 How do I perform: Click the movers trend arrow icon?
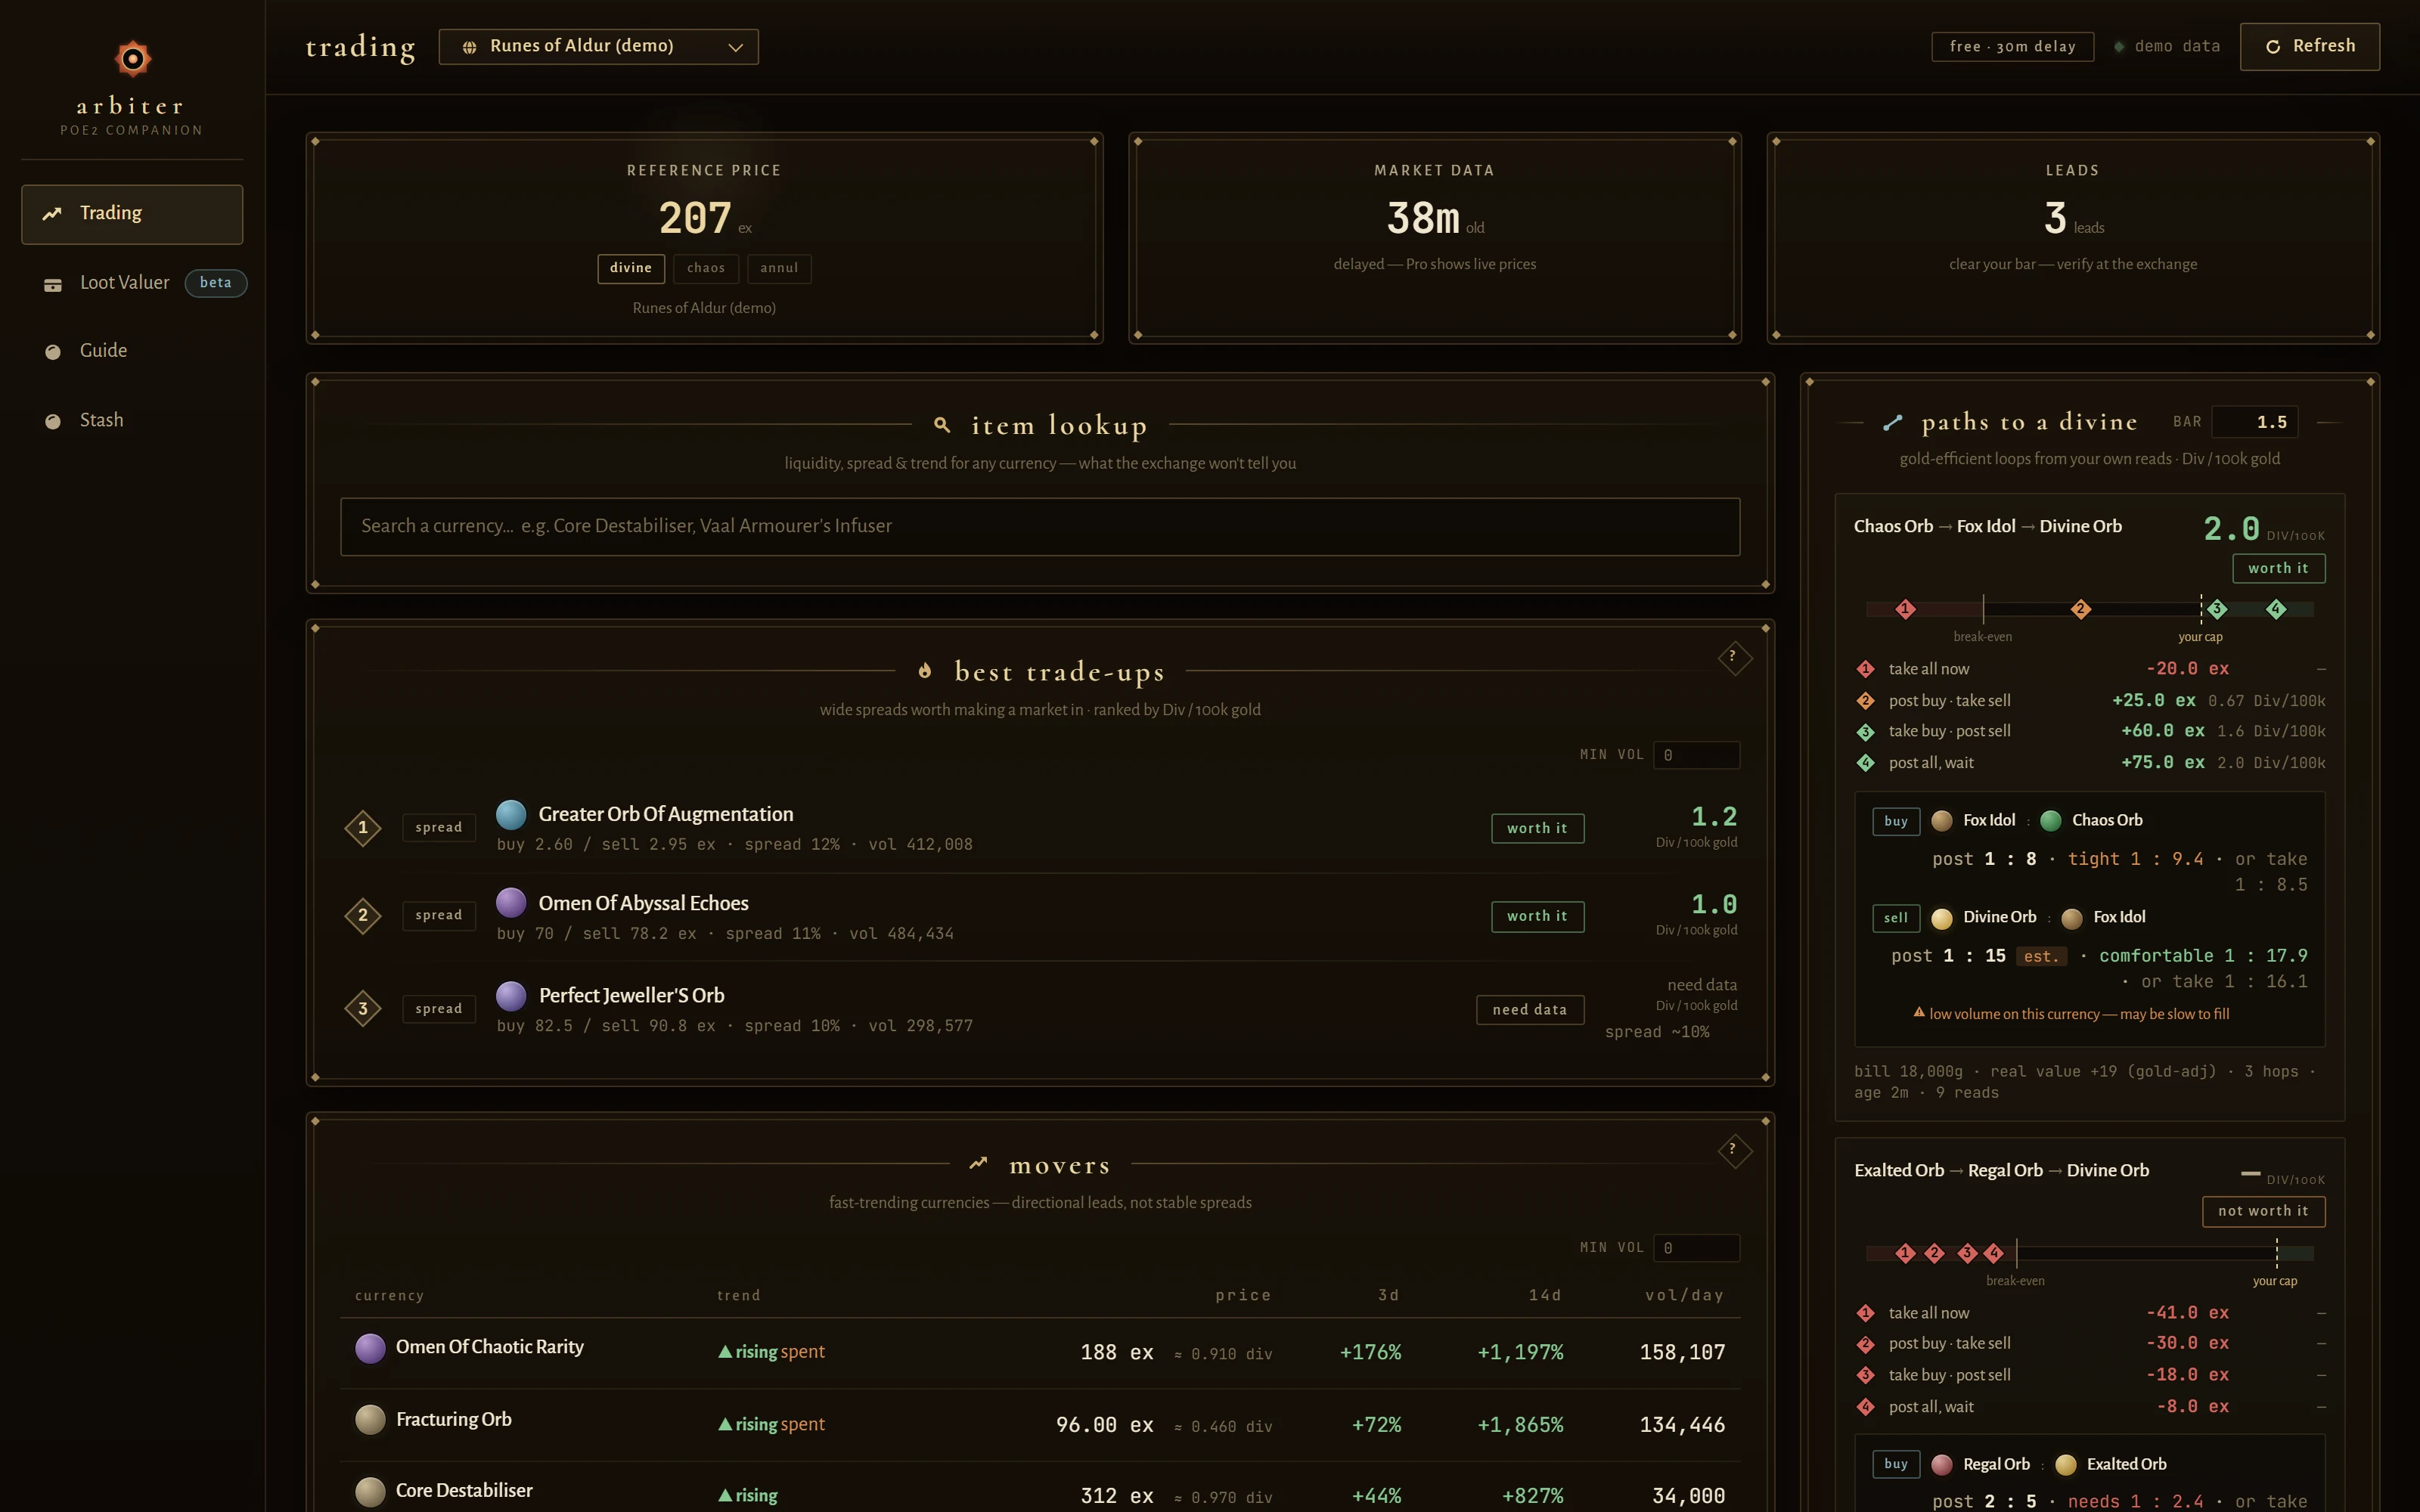pos(978,1163)
